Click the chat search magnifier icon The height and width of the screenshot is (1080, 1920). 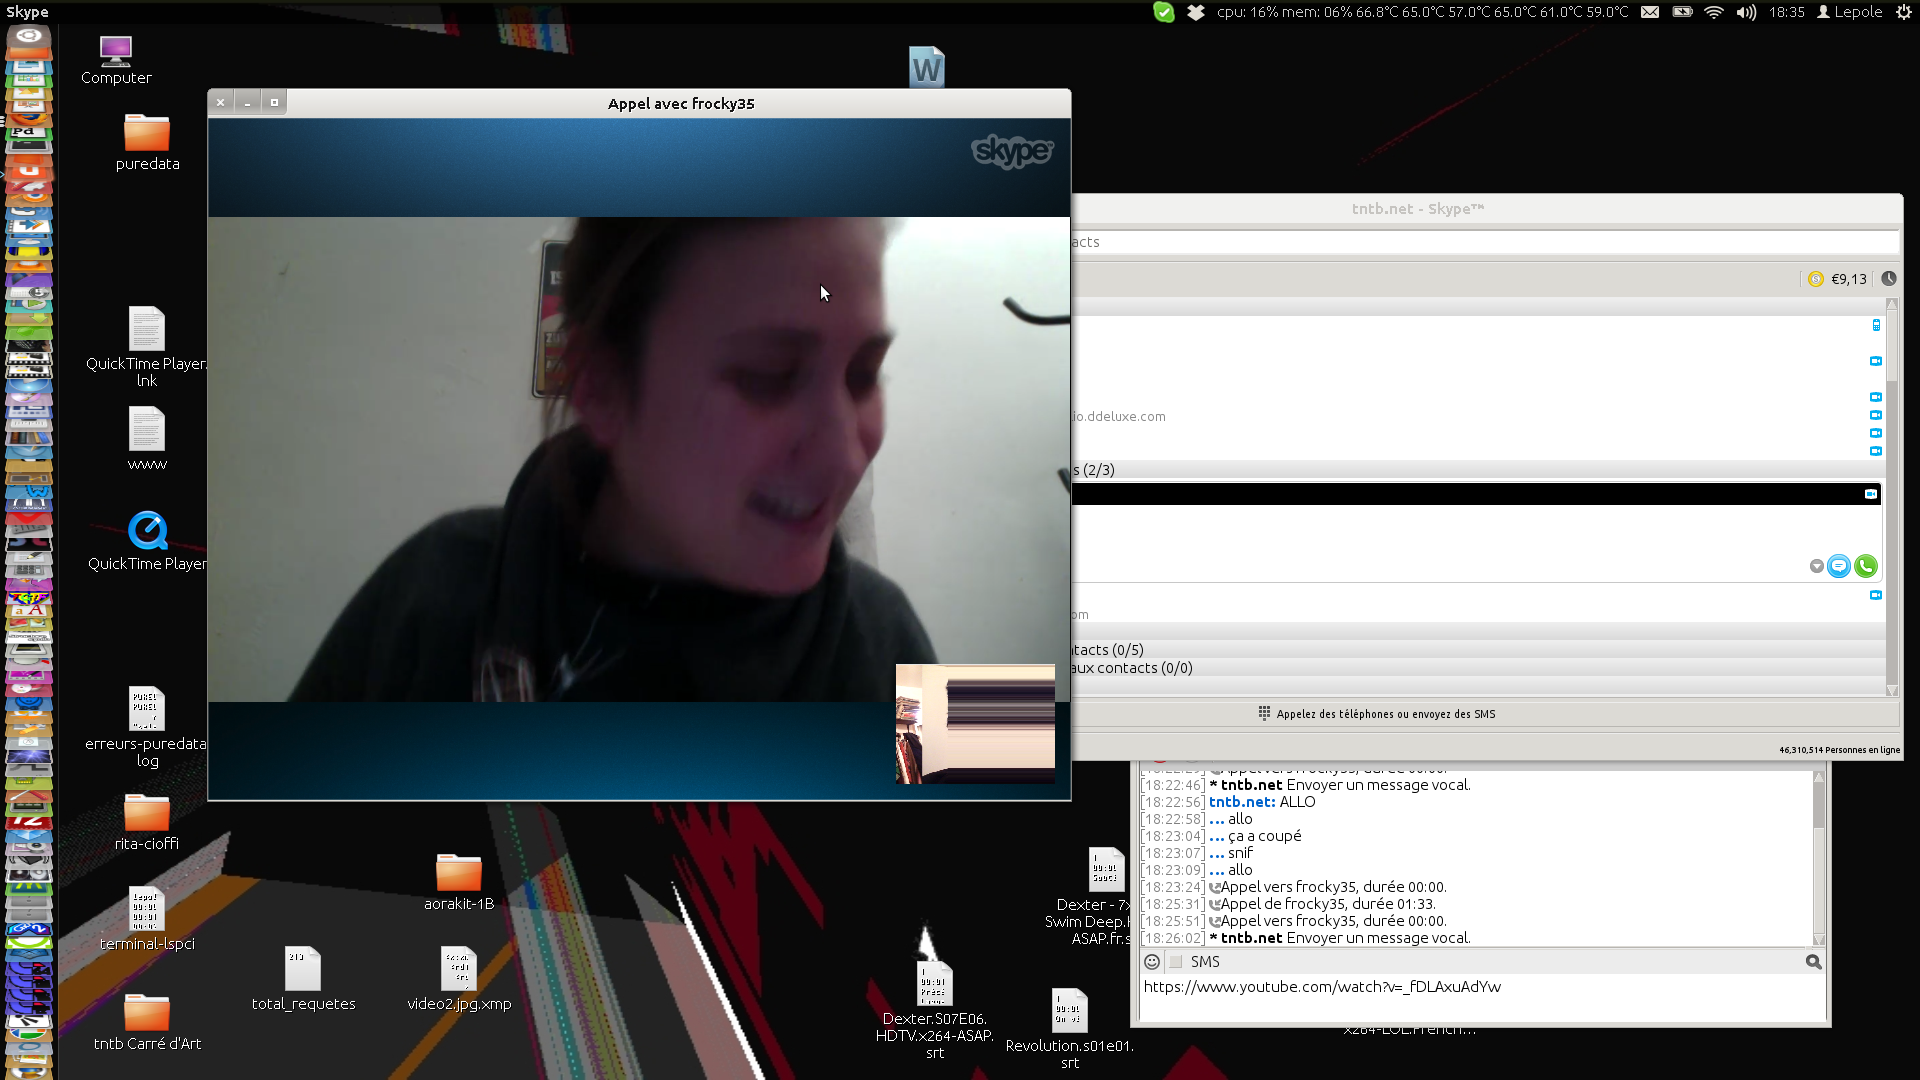1813,962
